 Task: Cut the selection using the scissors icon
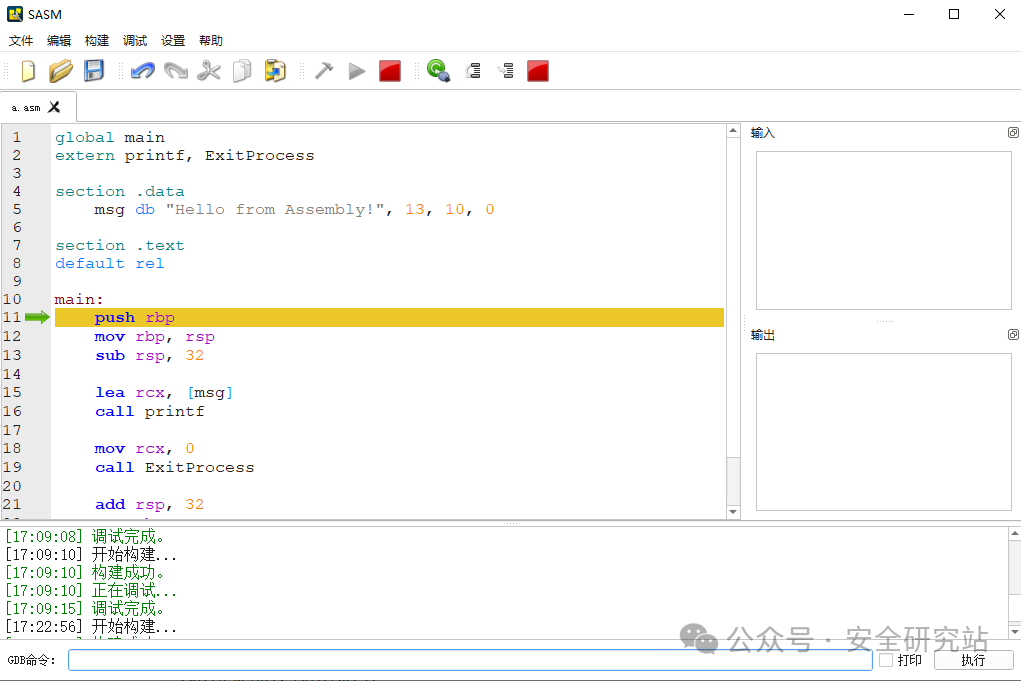tap(209, 71)
